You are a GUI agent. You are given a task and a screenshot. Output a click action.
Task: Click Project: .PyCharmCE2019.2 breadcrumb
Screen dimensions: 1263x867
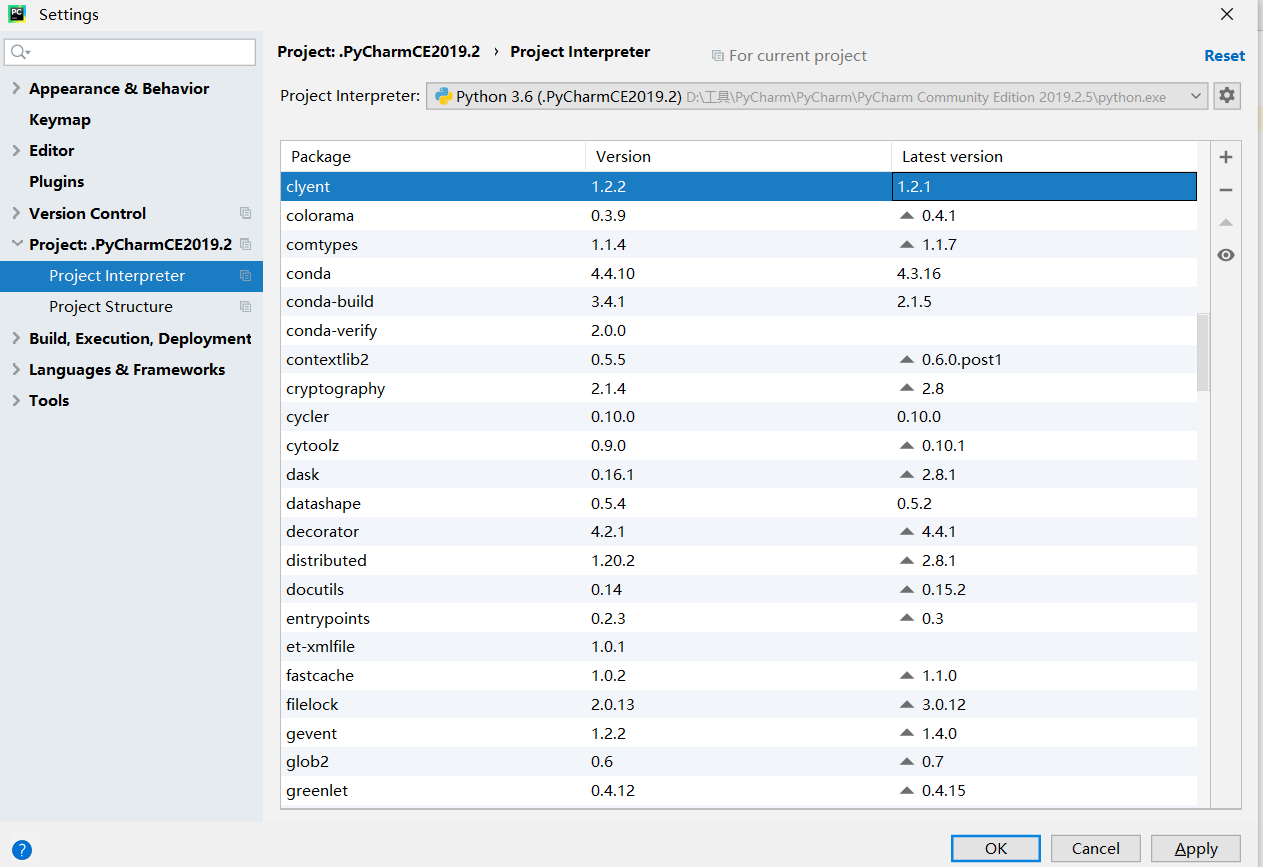point(379,52)
